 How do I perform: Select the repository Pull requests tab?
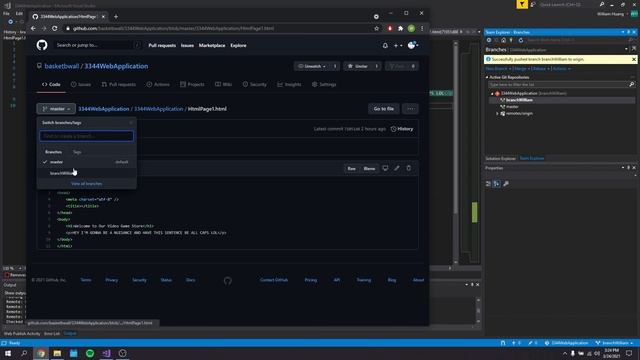(119, 84)
